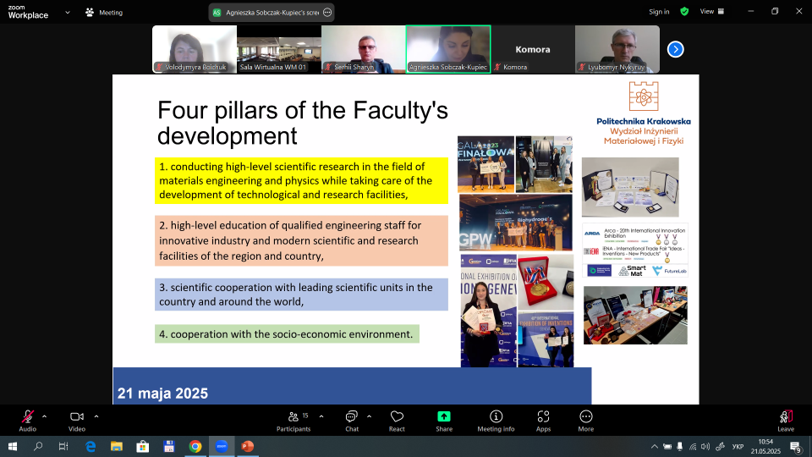
Task: Expand audio options caret next to Audio
Action: 45,415
